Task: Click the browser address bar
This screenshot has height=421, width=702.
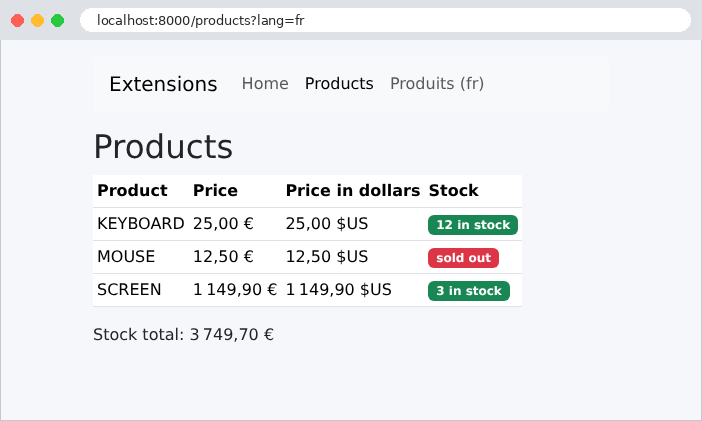Action: 385,20
